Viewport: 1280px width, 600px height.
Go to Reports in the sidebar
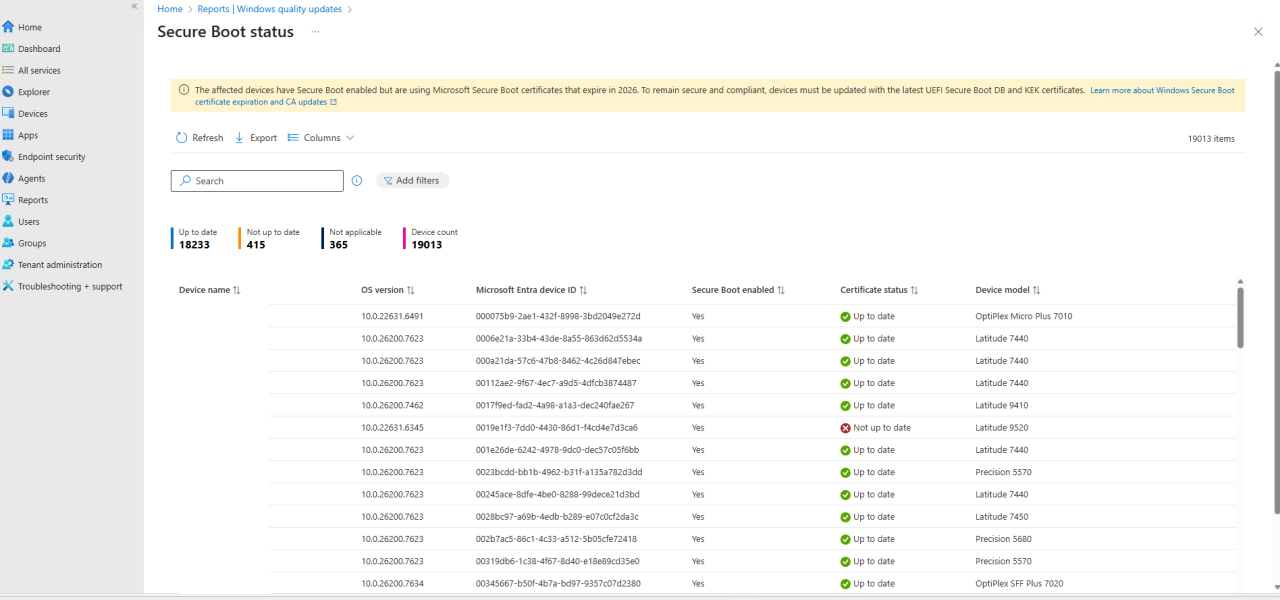tap(33, 200)
